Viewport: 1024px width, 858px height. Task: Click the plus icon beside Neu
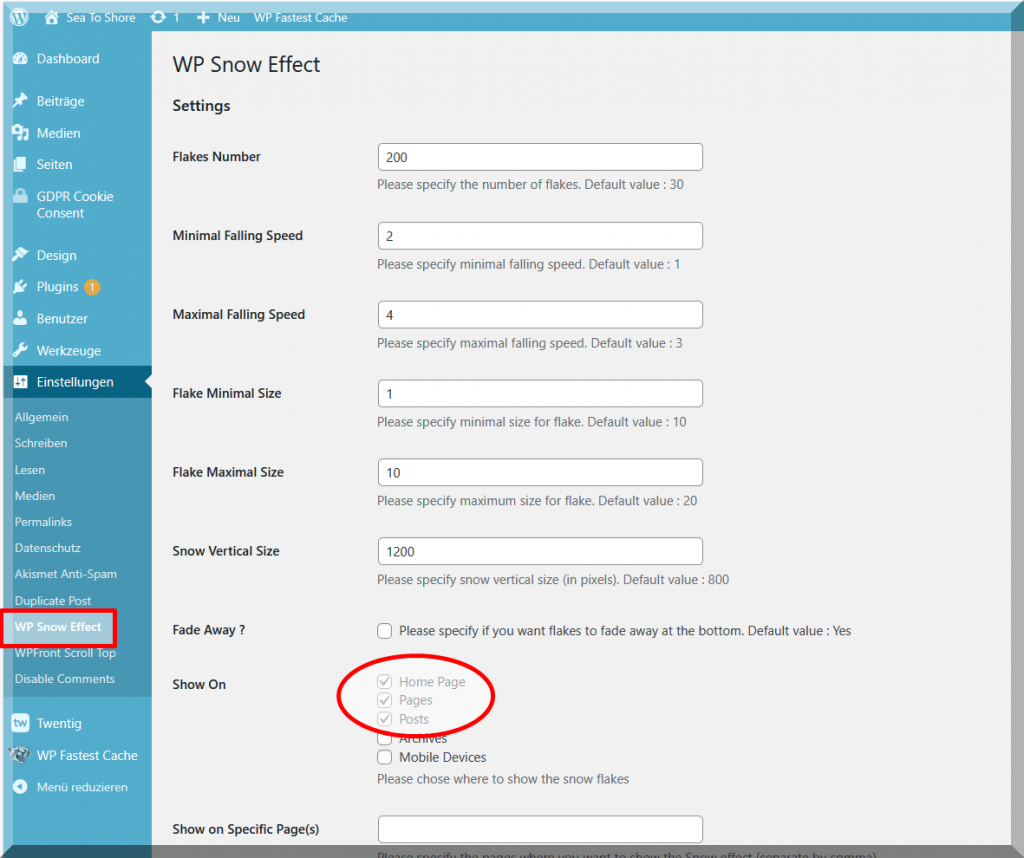pos(203,17)
